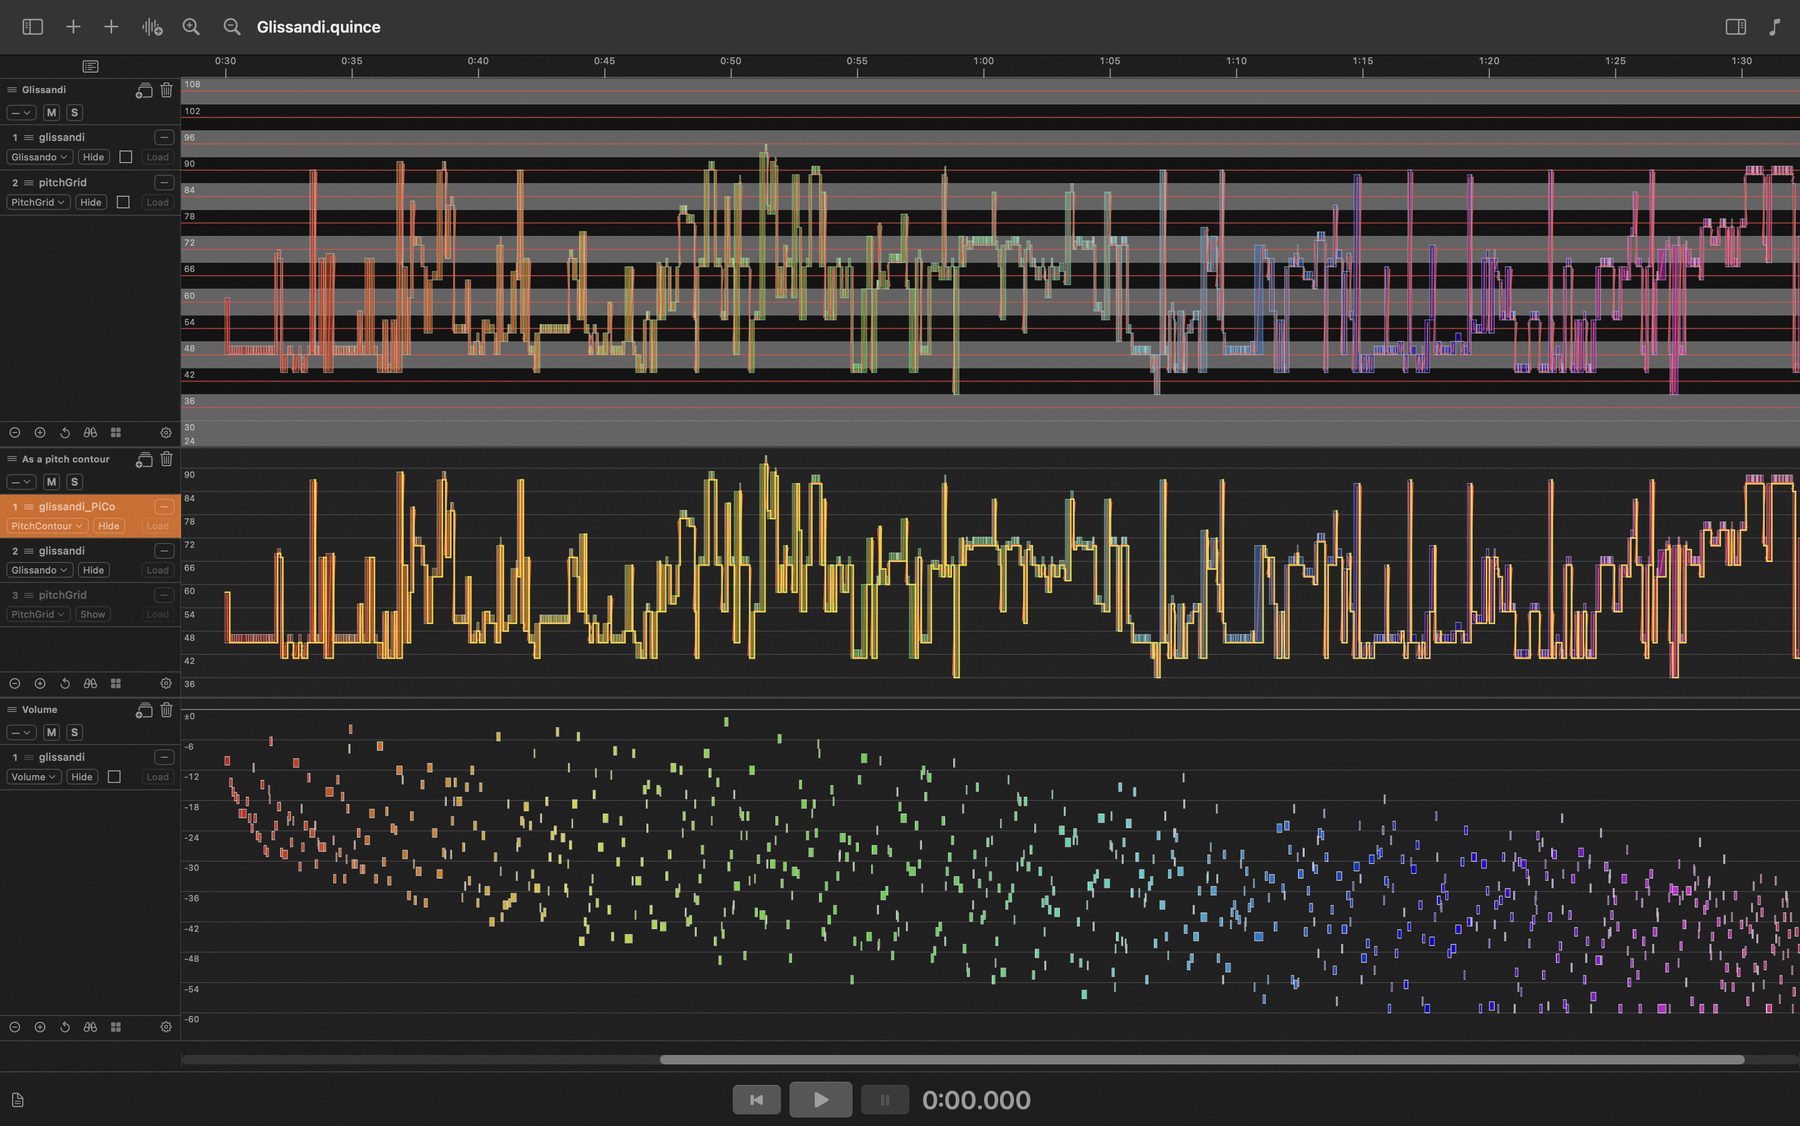Tick the checkbox on Volume glissandi layer
This screenshot has height=1126, width=1800.
pos(114,777)
